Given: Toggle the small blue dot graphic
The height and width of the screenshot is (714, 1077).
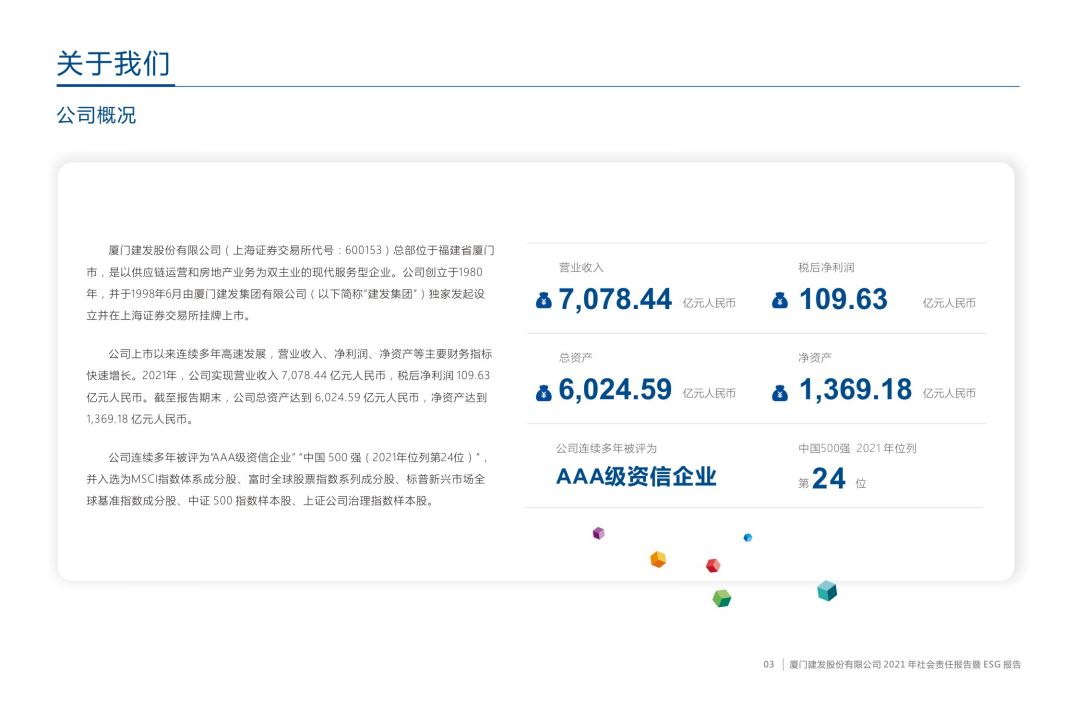Looking at the screenshot, I should [x=747, y=538].
